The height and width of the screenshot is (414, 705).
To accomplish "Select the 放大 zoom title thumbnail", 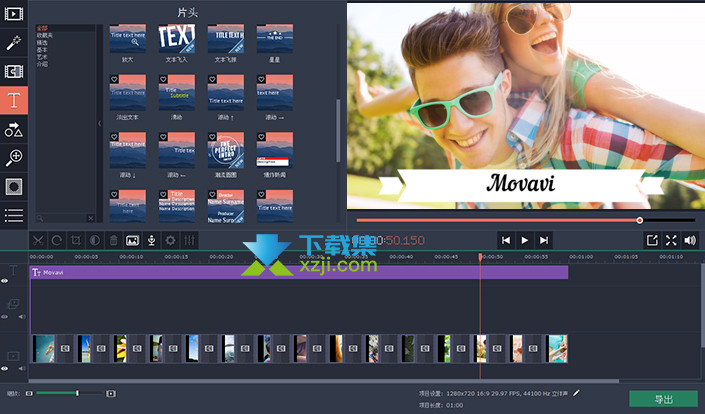I will pyautogui.click(x=128, y=39).
